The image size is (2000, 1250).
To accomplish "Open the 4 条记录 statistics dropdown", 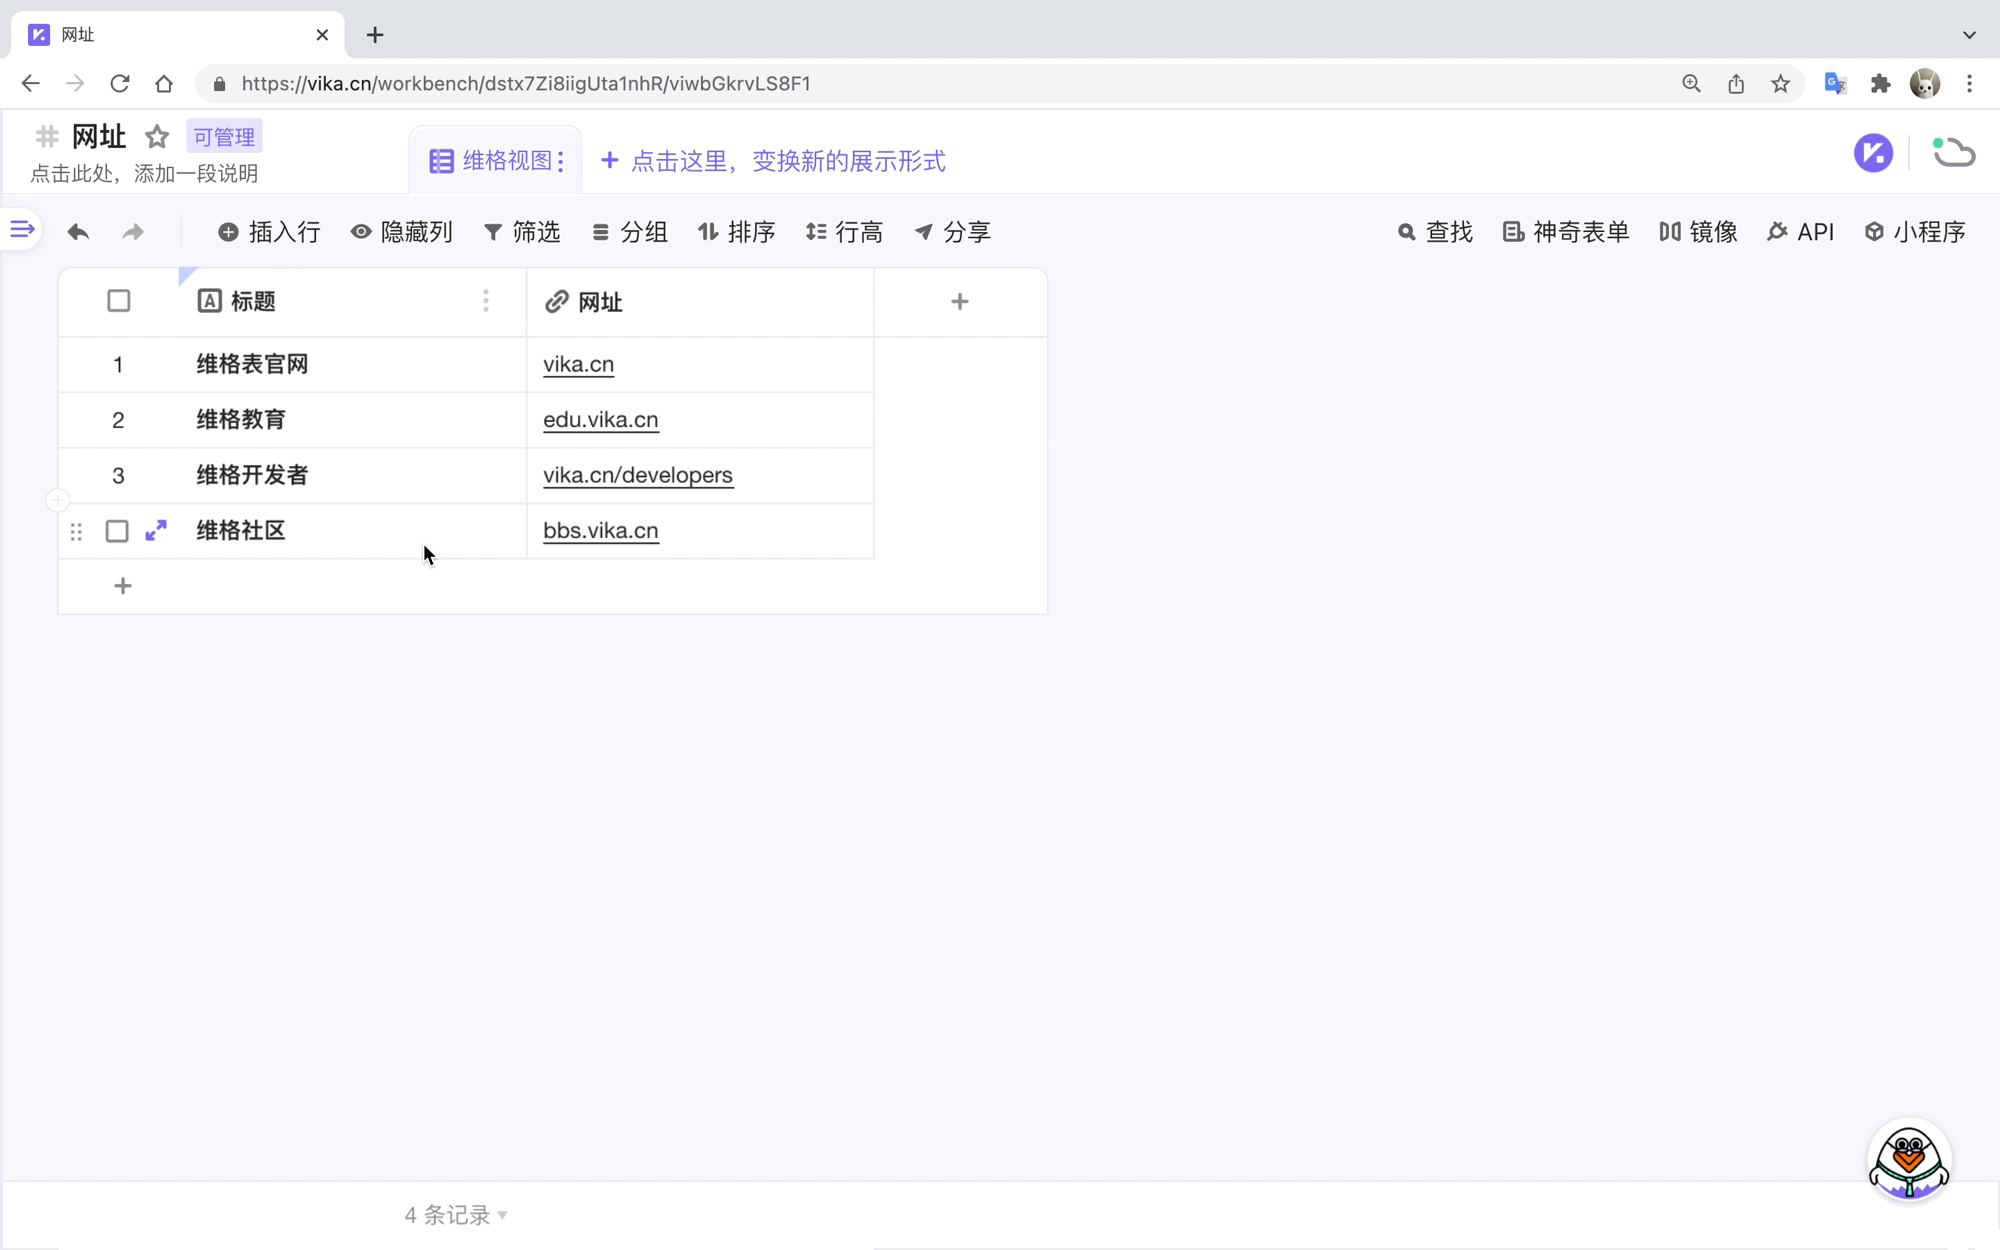I will pos(456,1215).
